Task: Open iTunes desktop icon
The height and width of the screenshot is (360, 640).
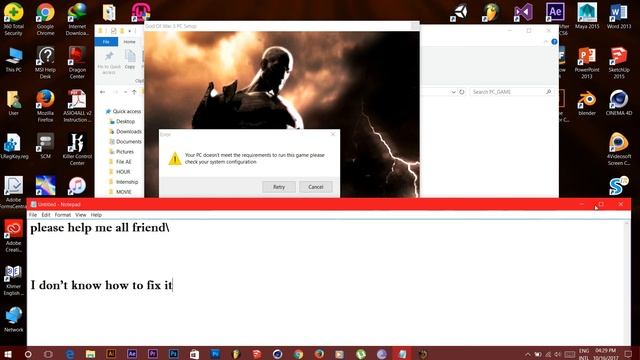Action: tap(77, 186)
